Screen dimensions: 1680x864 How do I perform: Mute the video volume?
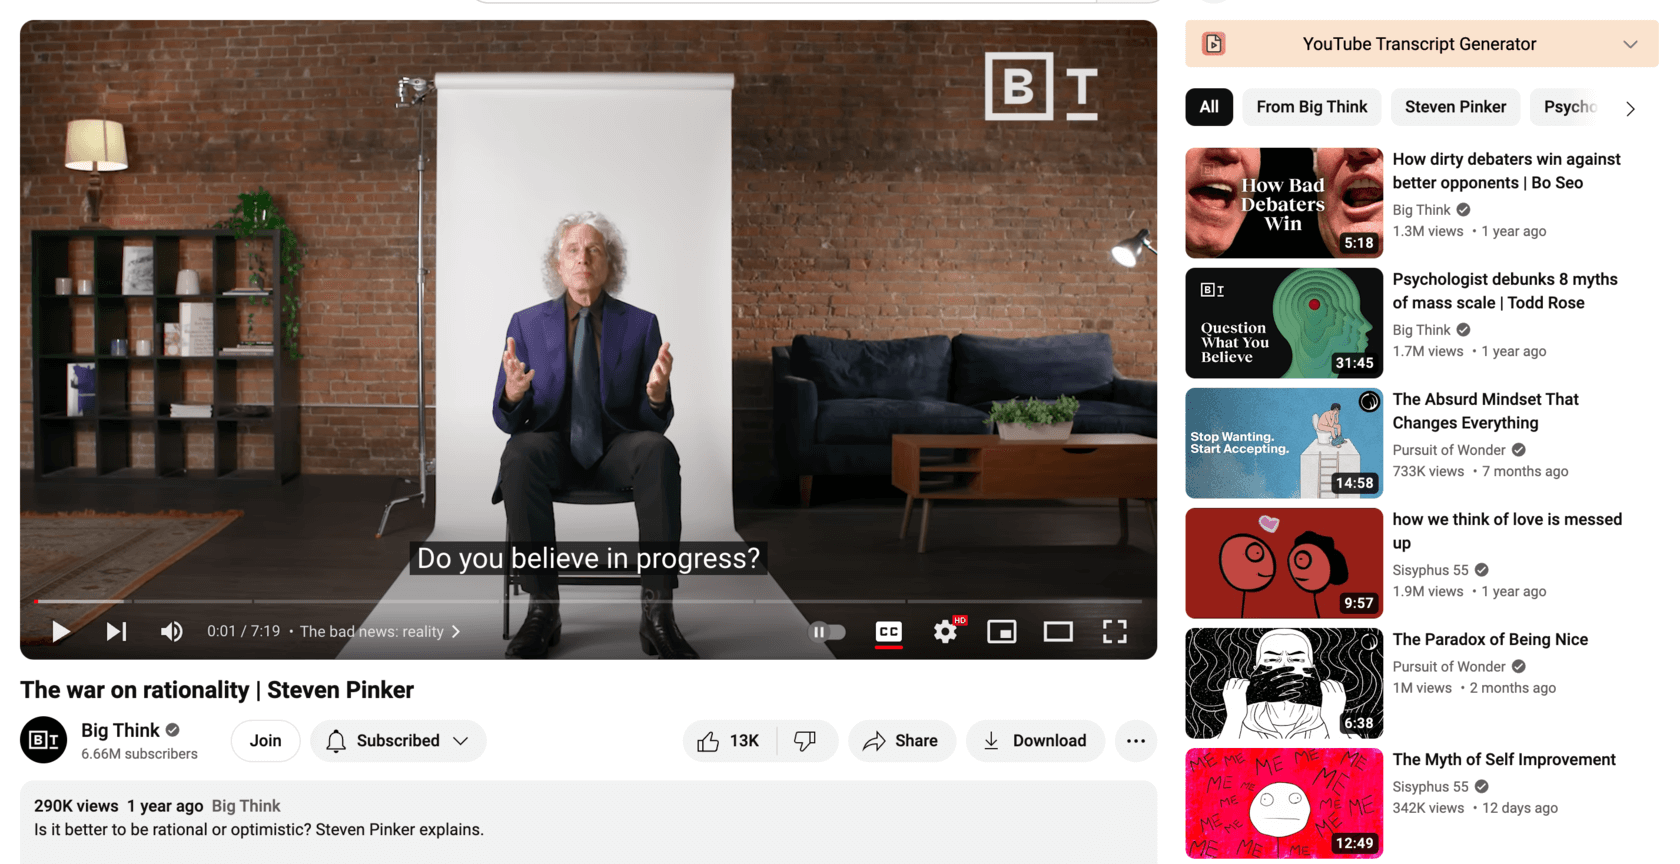coord(171,632)
